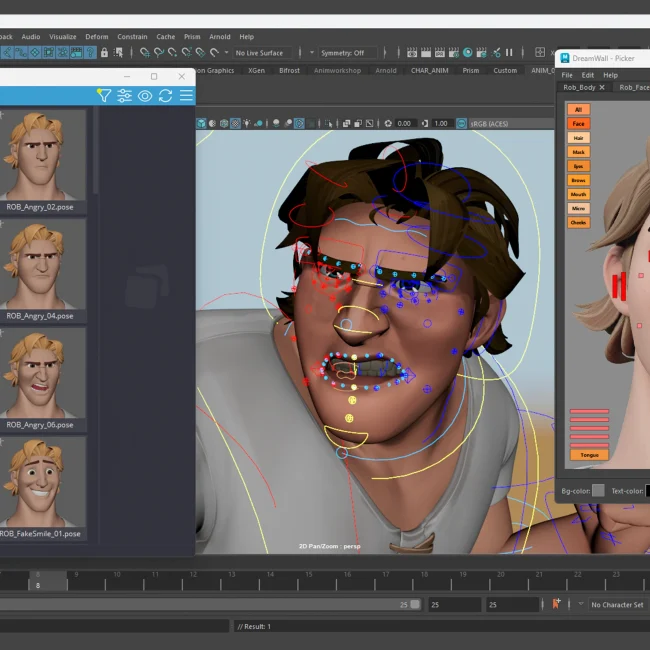Screen dimensions: 650x650
Task: Open pose library settings sliders icon
Action: [x=124, y=96]
